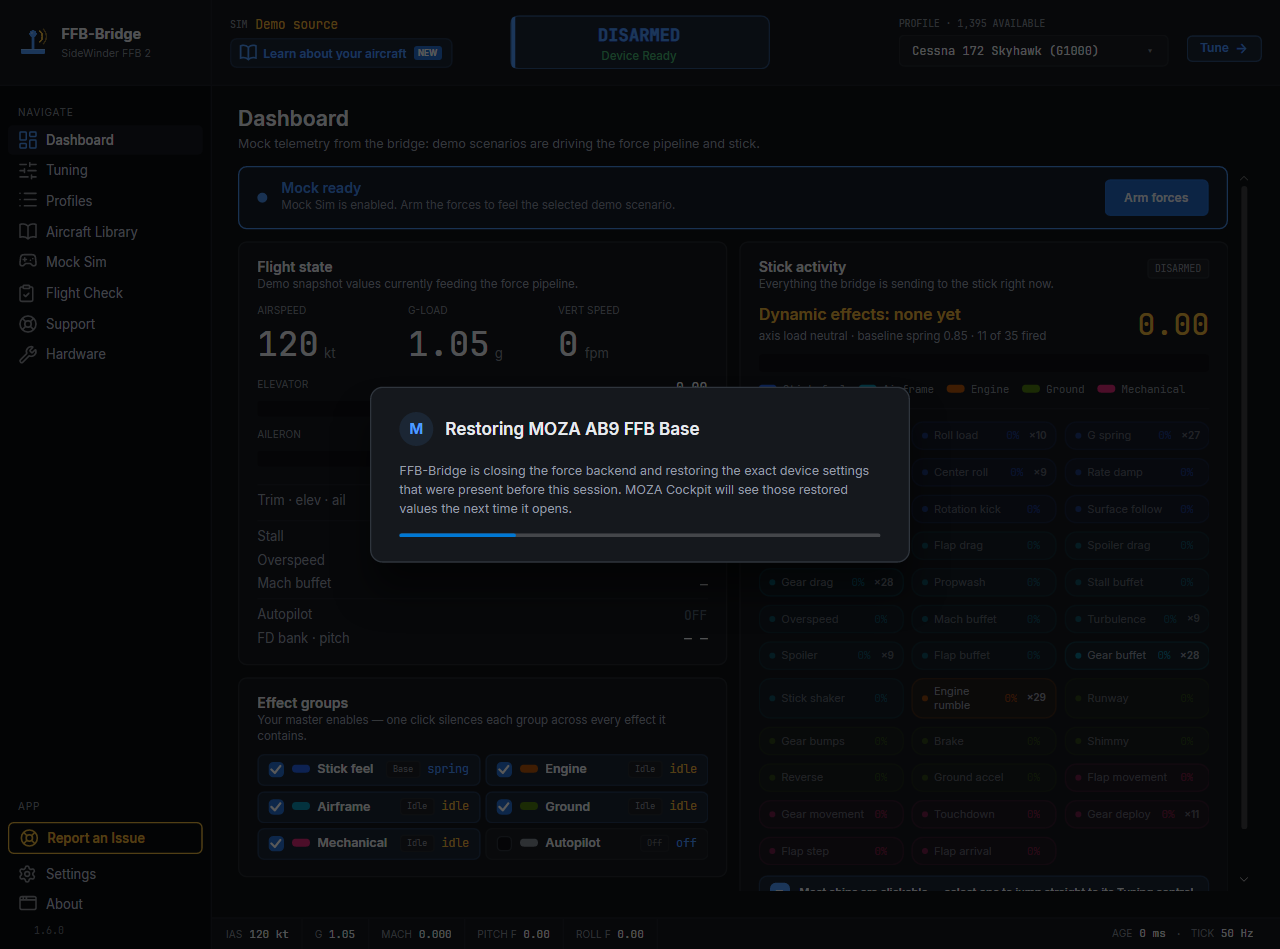Screen dimensions: 1280x949
Task: Select the Flap arrival chip
Action: (x=984, y=851)
